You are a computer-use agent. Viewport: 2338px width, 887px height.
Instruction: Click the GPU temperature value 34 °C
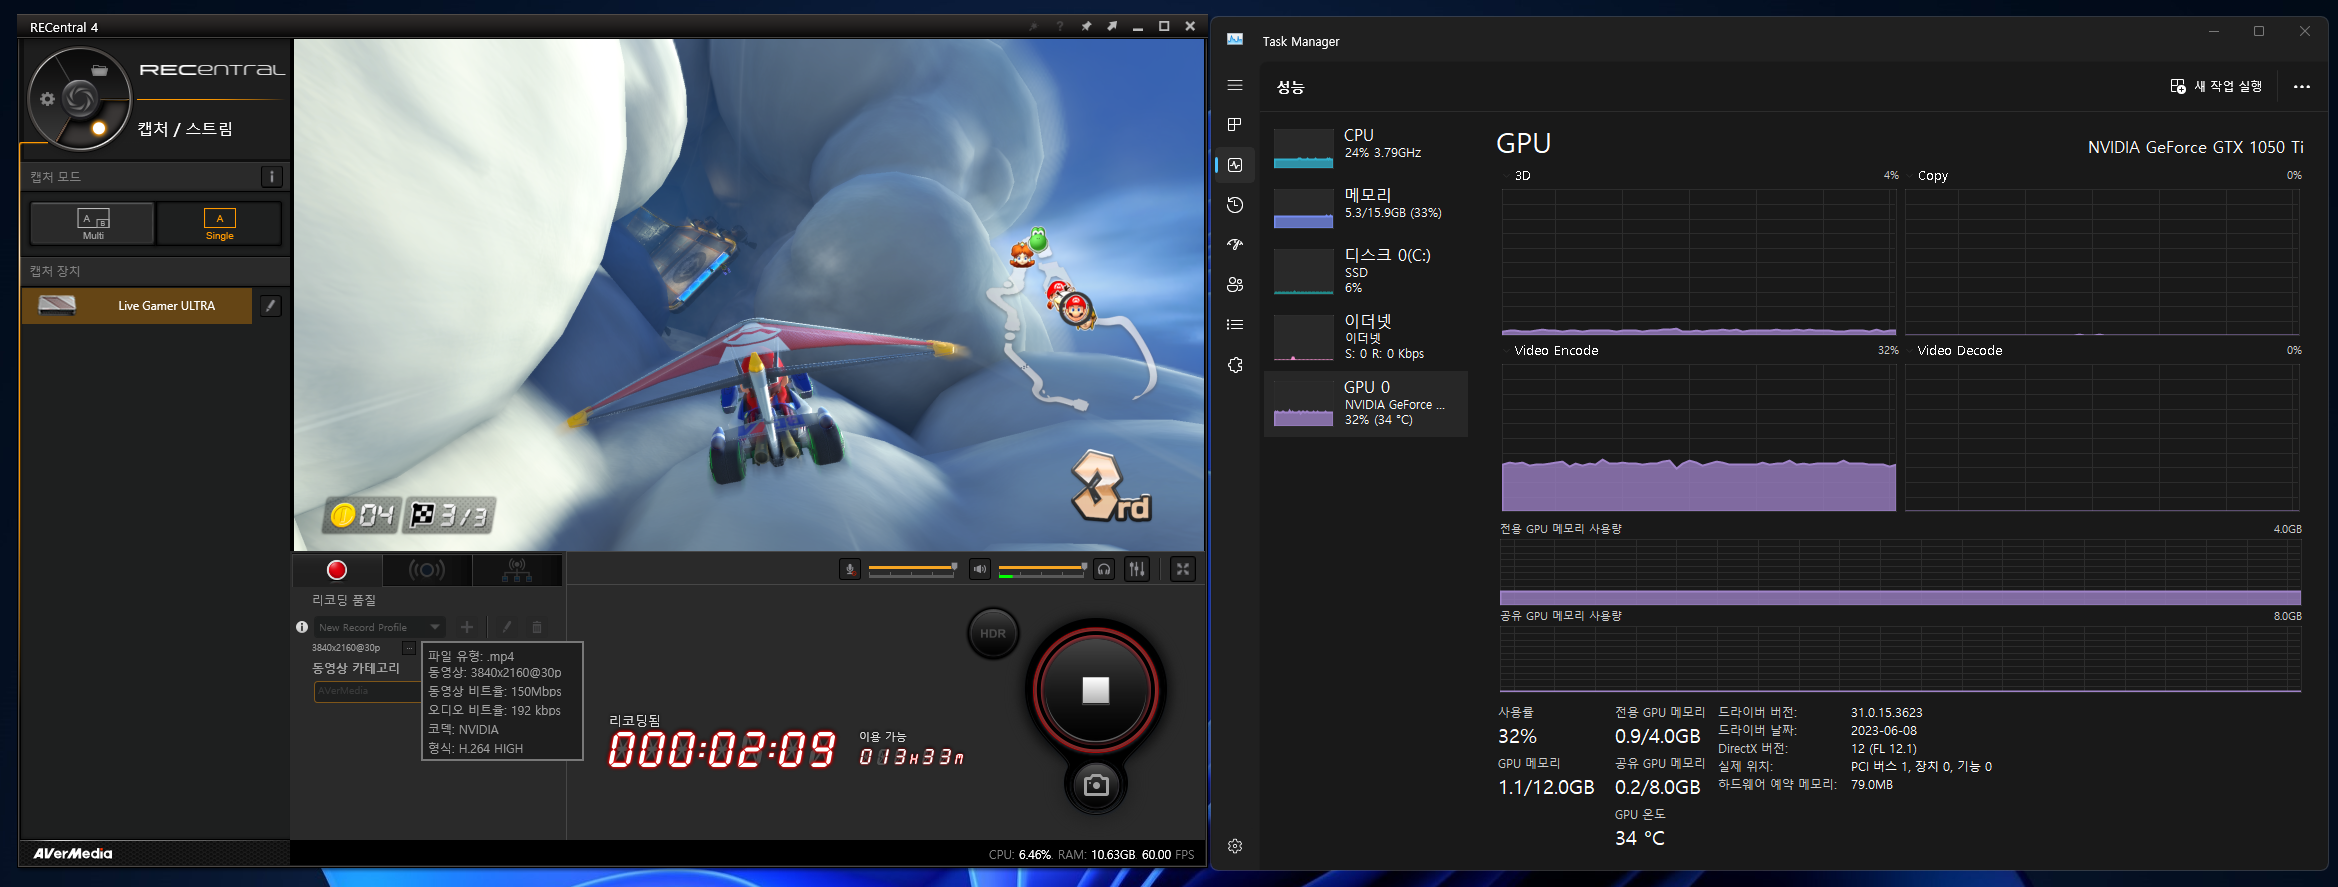pyautogui.click(x=1640, y=838)
